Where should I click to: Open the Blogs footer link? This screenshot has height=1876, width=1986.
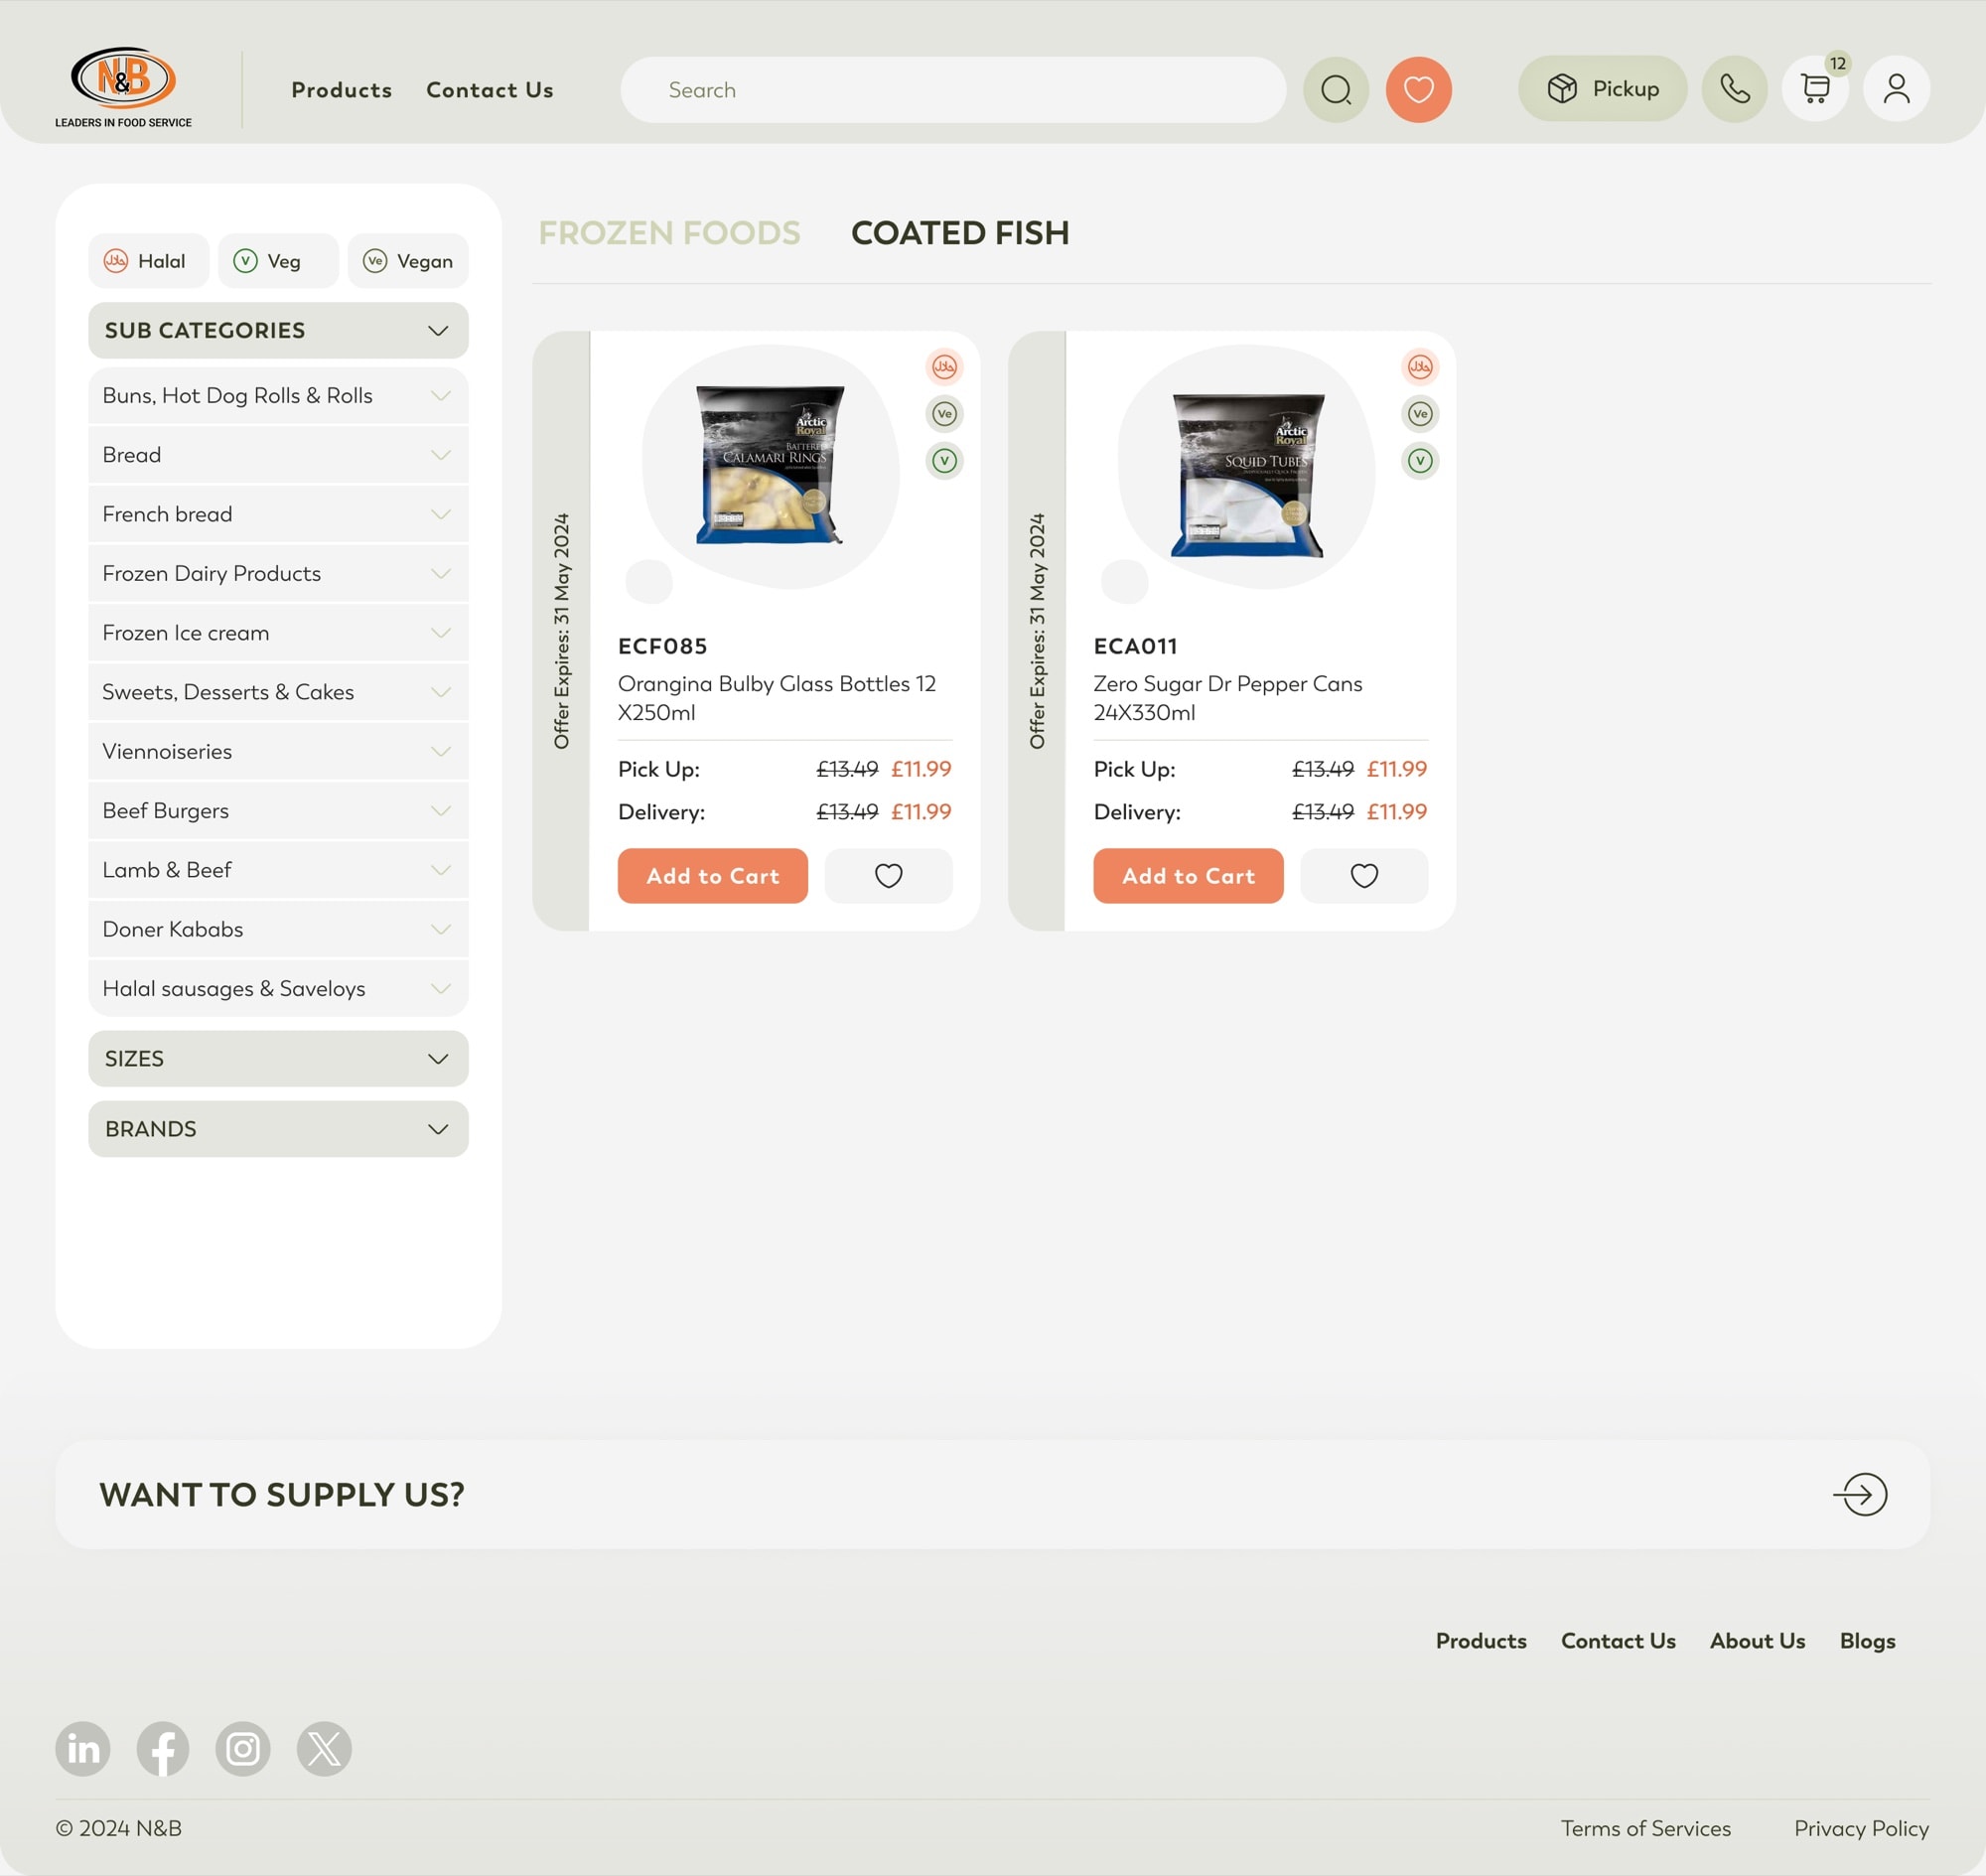click(x=1867, y=1641)
